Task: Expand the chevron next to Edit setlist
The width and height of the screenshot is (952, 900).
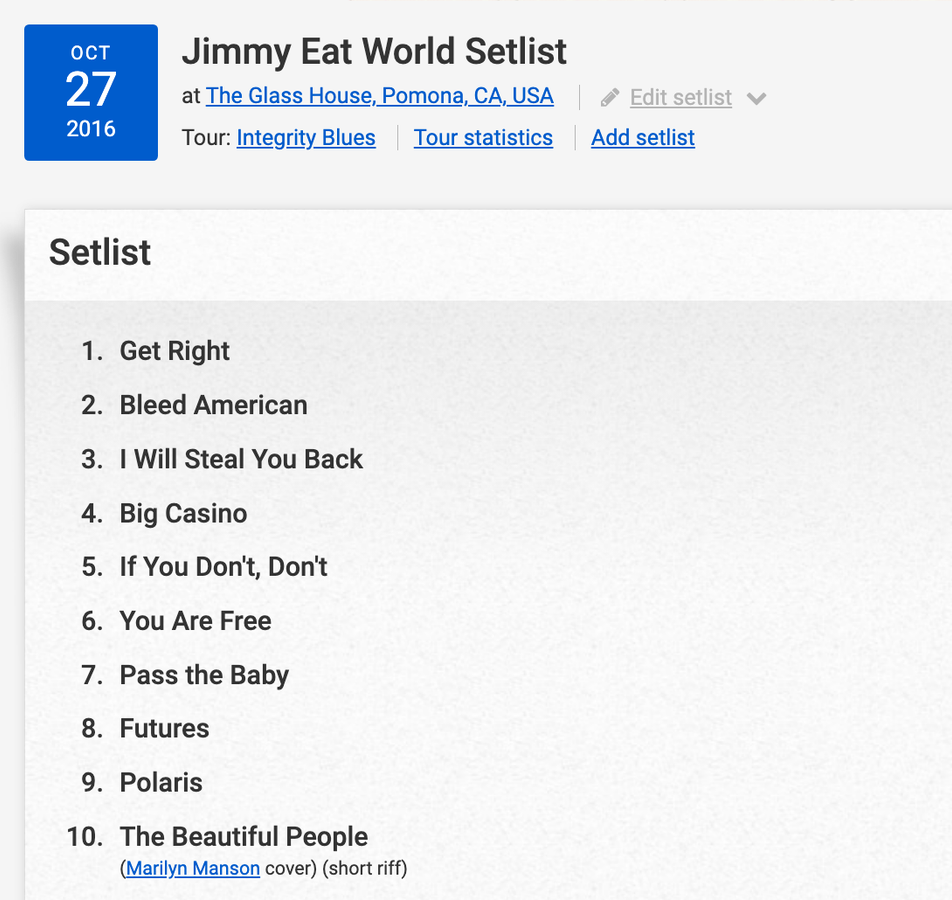Action: [757, 98]
